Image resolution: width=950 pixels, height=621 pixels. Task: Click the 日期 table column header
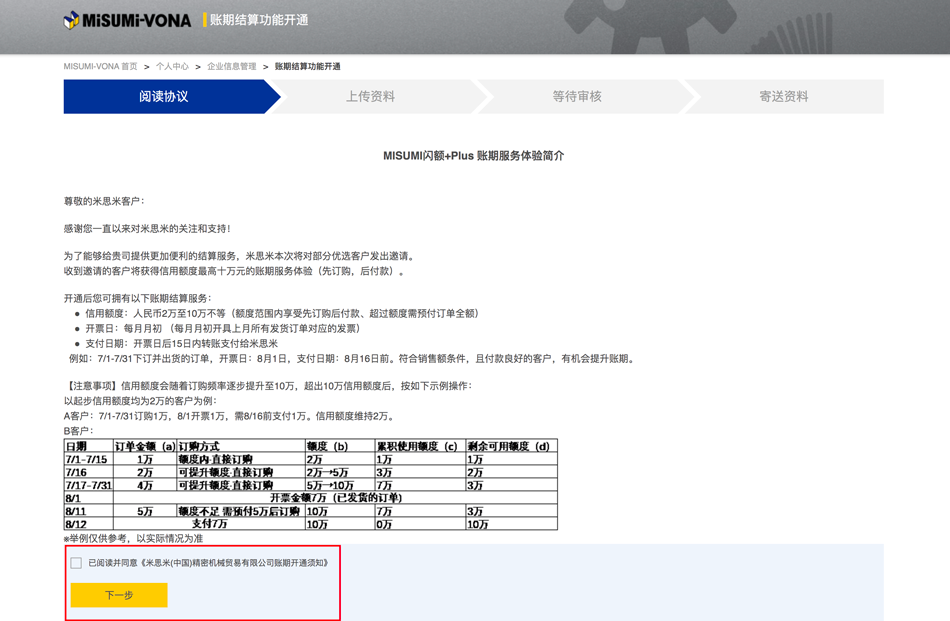click(x=76, y=446)
